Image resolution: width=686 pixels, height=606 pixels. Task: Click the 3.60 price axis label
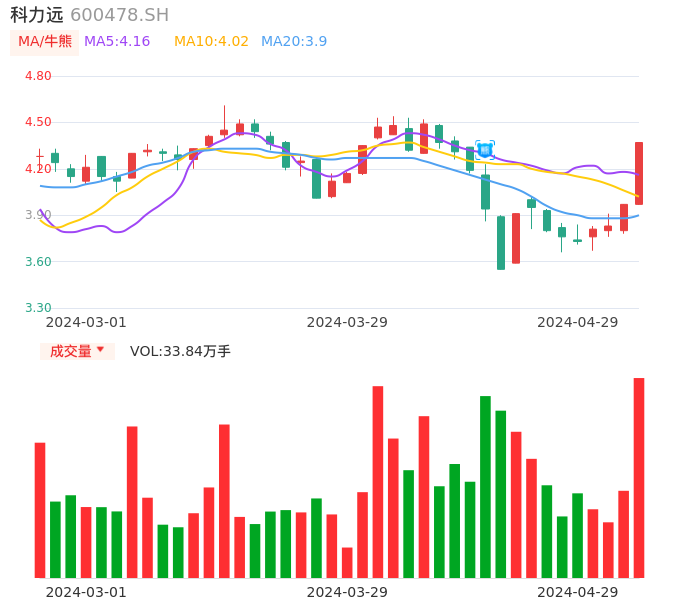pos(38,262)
